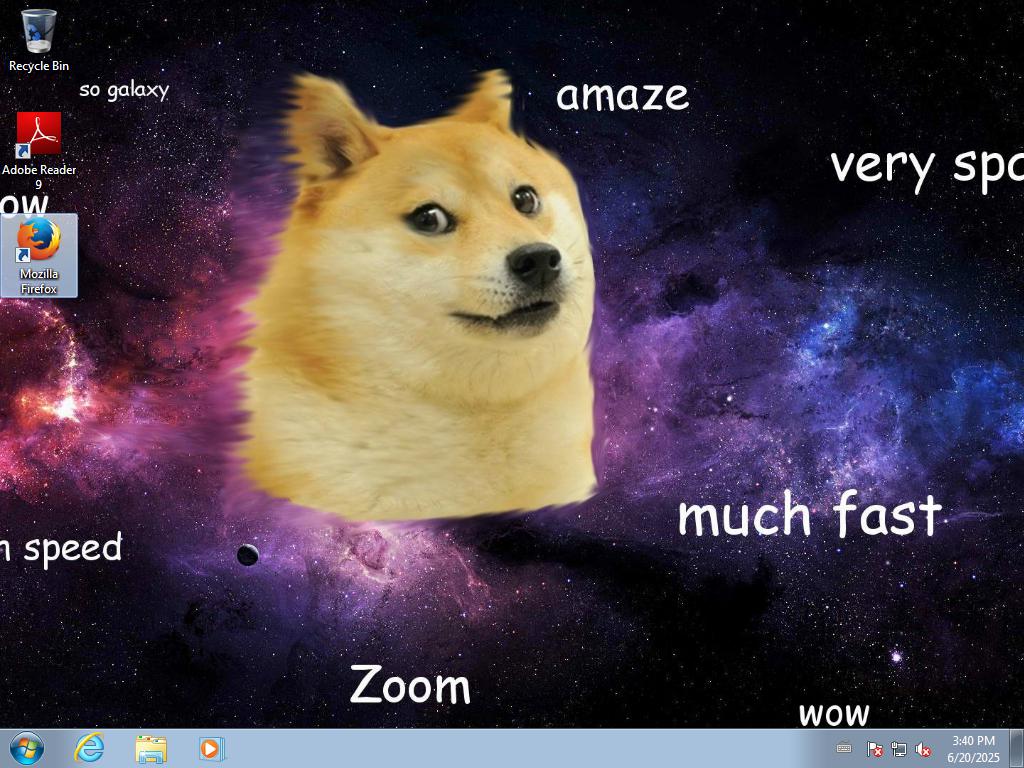Click the 3:40 PM clock time
This screenshot has height=768, width=1024.
click(973, 741)
